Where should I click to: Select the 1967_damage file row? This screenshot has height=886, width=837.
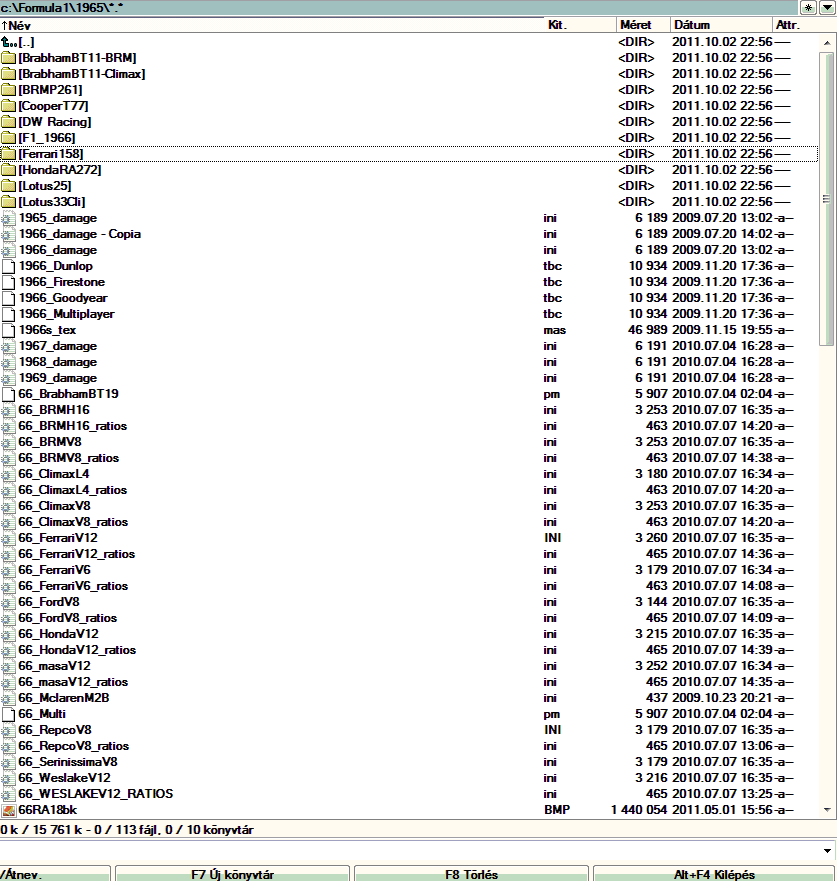click(x=409, y=346)
